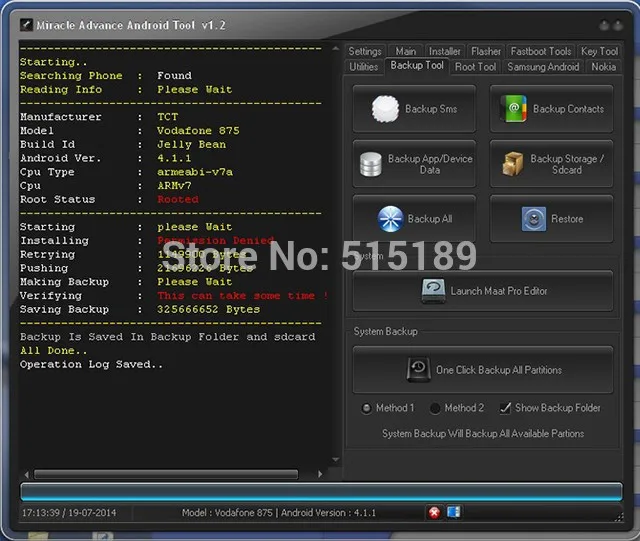Image resolution: width=640 pixels, height=541 pixels.
Task: Click the 'TCT' manufacturer value
Action: [x=168, y=117]
